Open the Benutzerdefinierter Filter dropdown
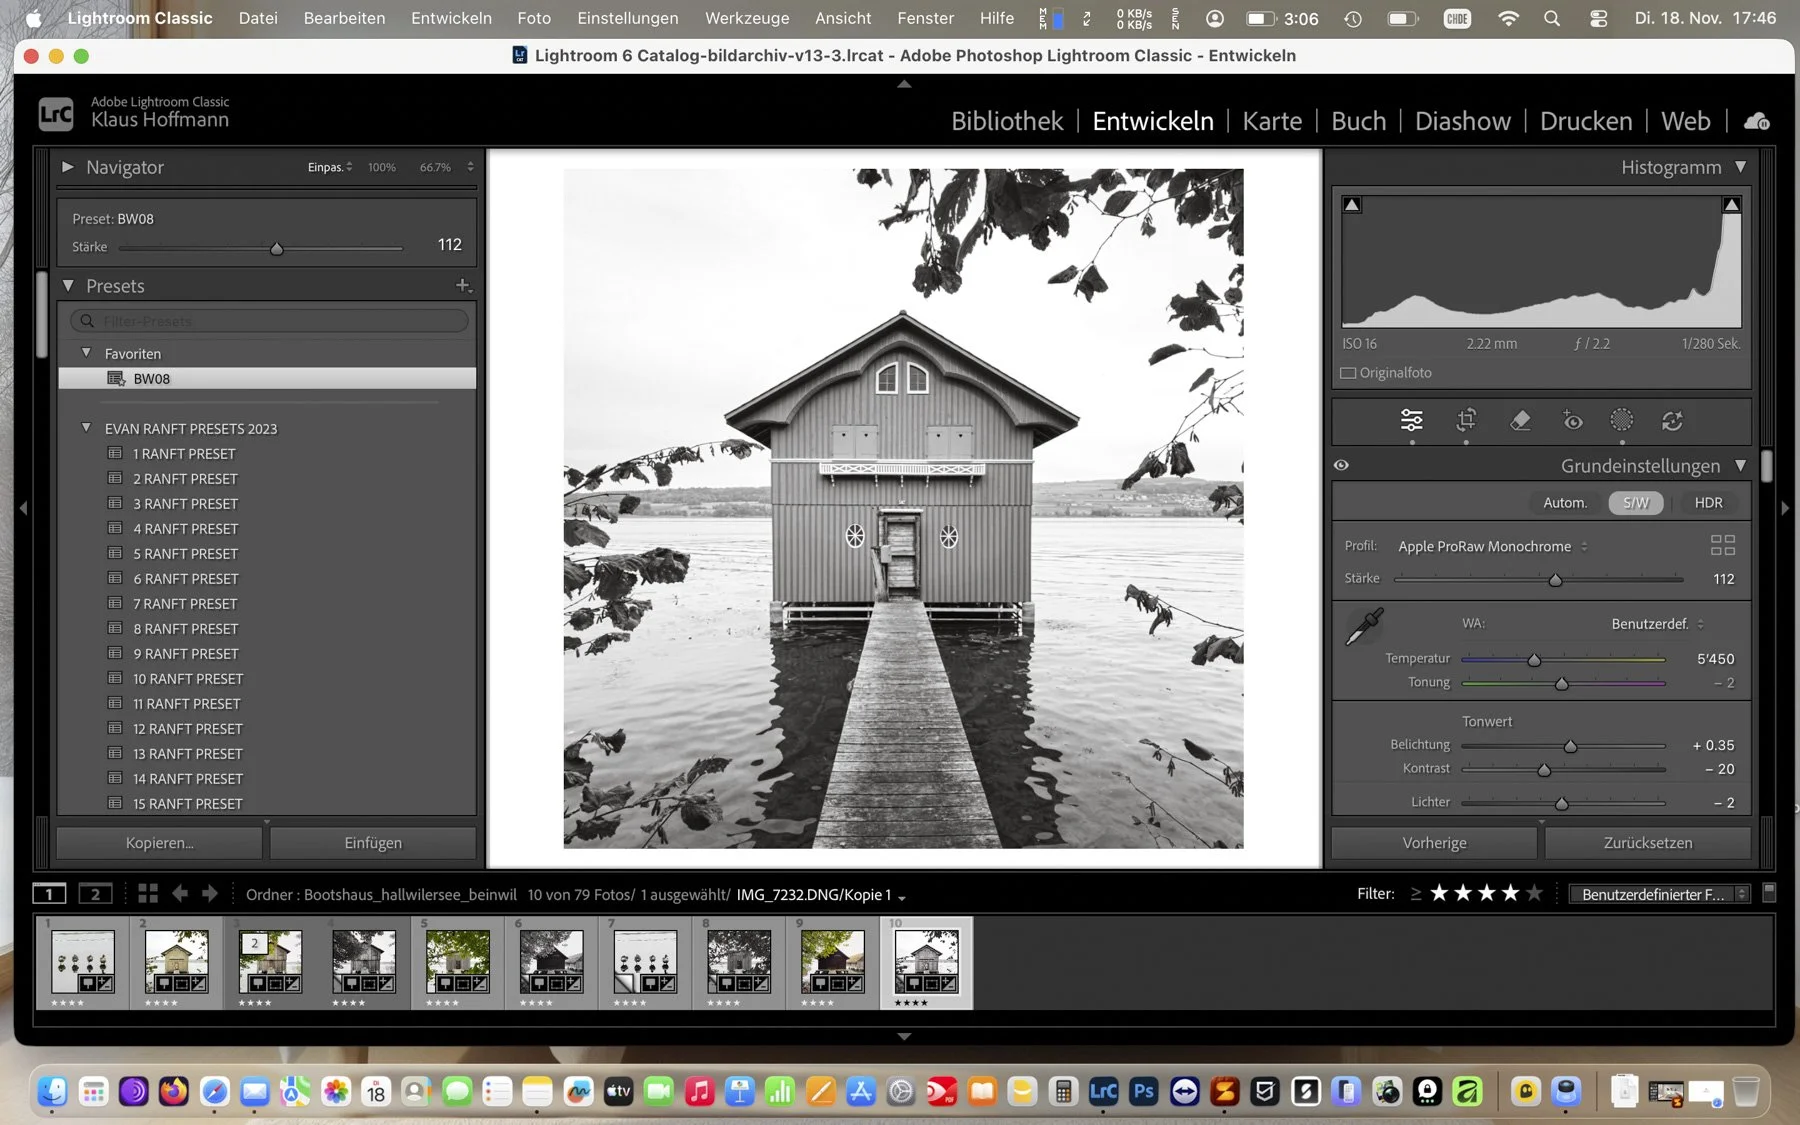 point(1658,894)
